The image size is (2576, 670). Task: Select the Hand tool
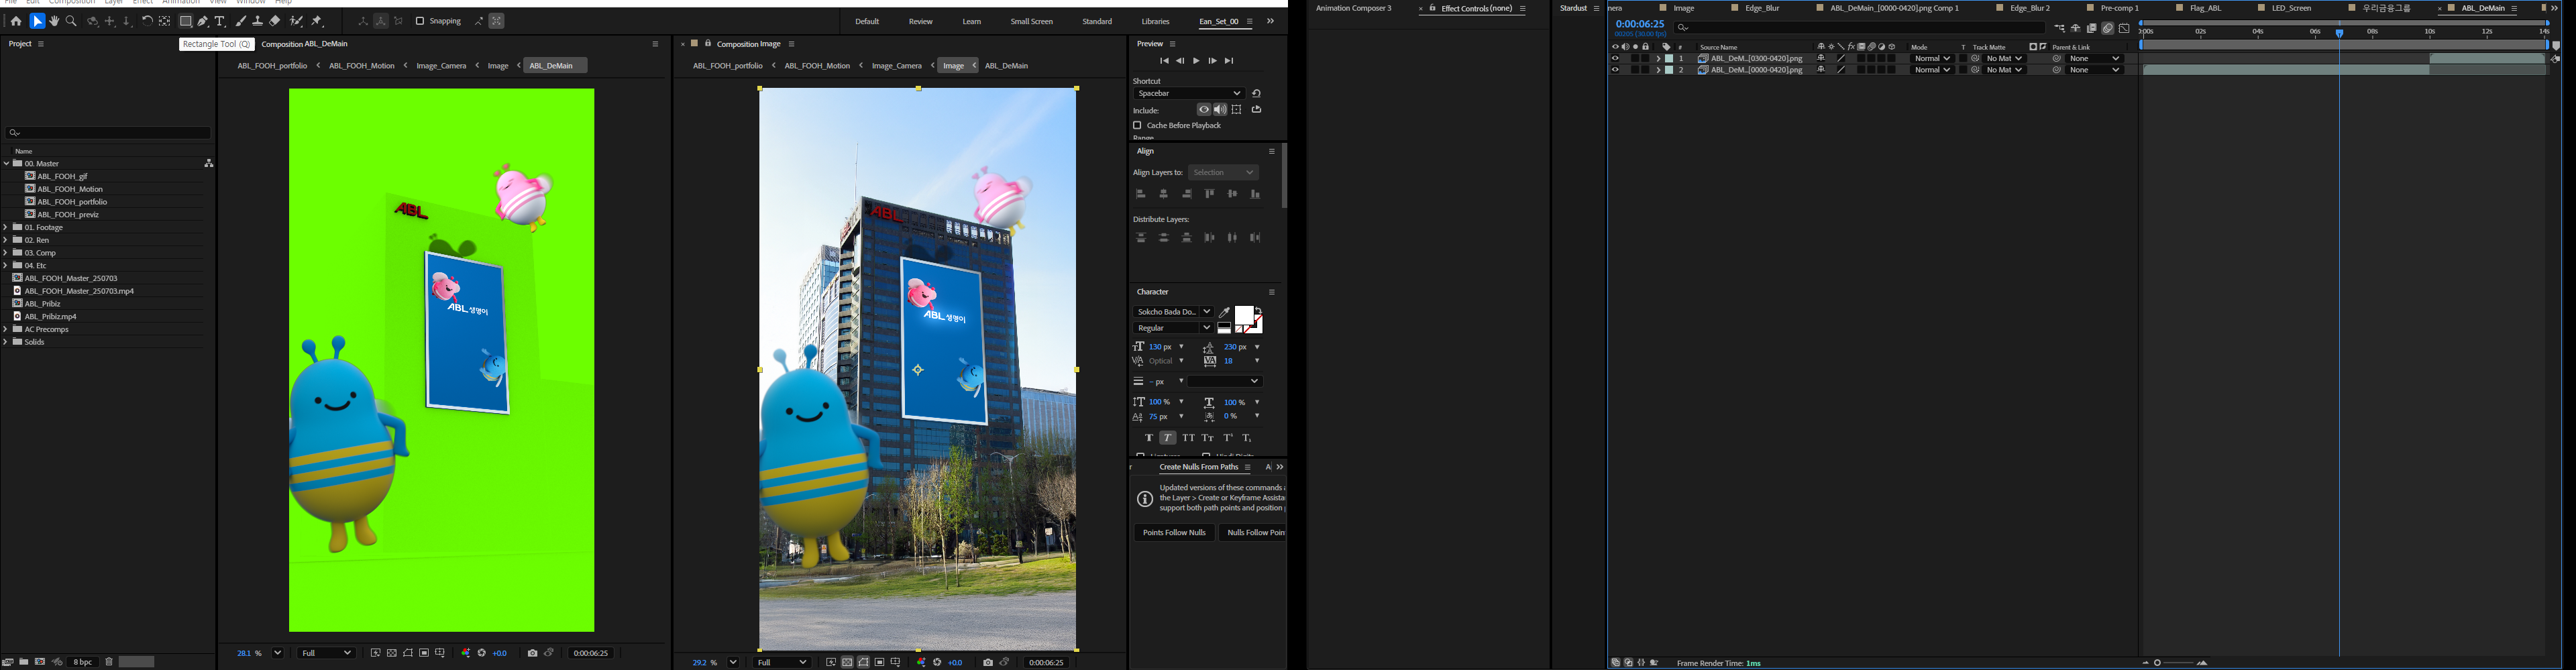click(x=54, y=21)
